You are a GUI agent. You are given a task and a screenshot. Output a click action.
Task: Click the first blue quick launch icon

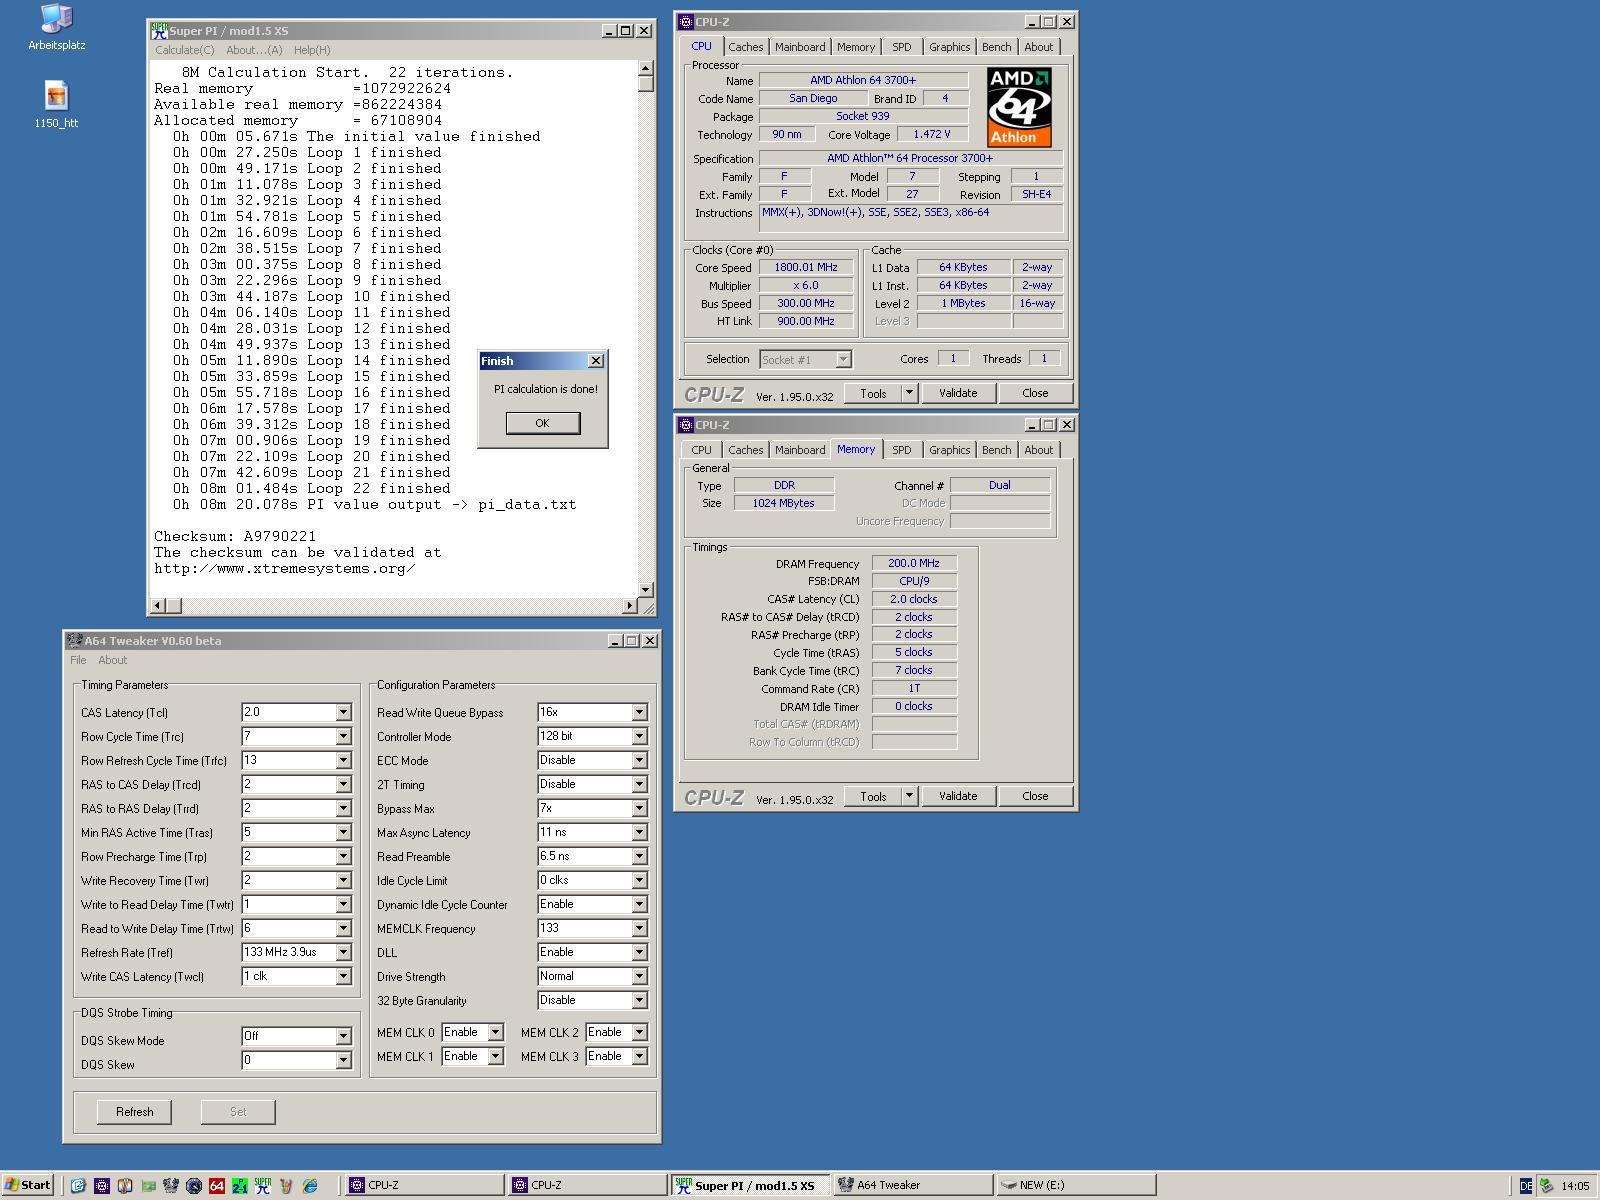tap(78, 1185)
